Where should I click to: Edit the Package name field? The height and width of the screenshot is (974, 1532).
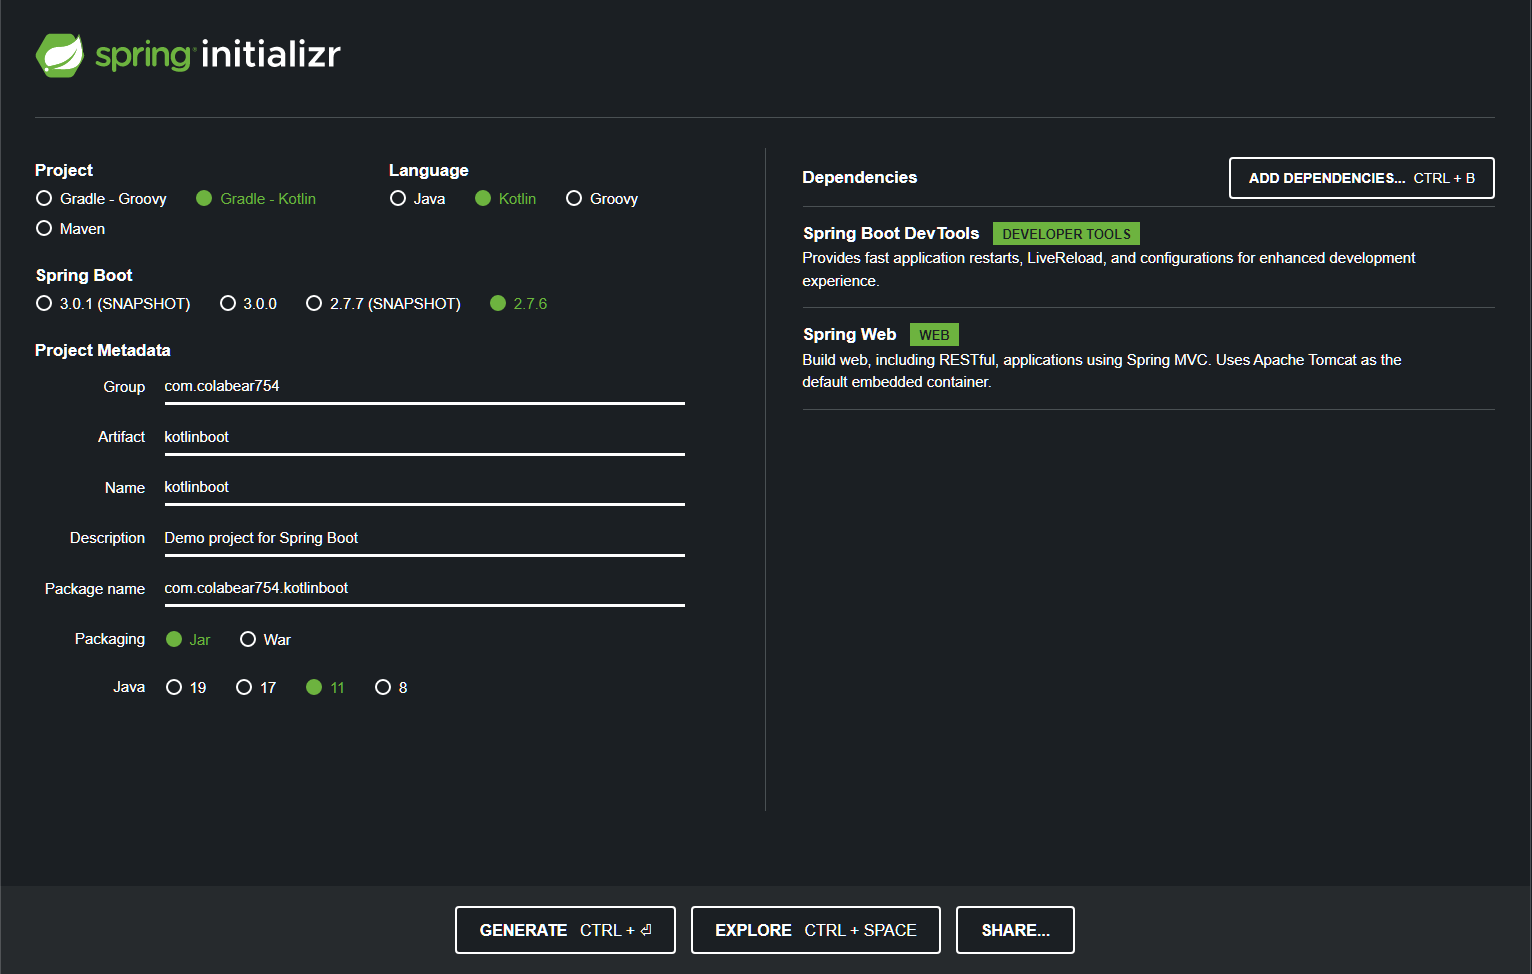click(424, 589)
